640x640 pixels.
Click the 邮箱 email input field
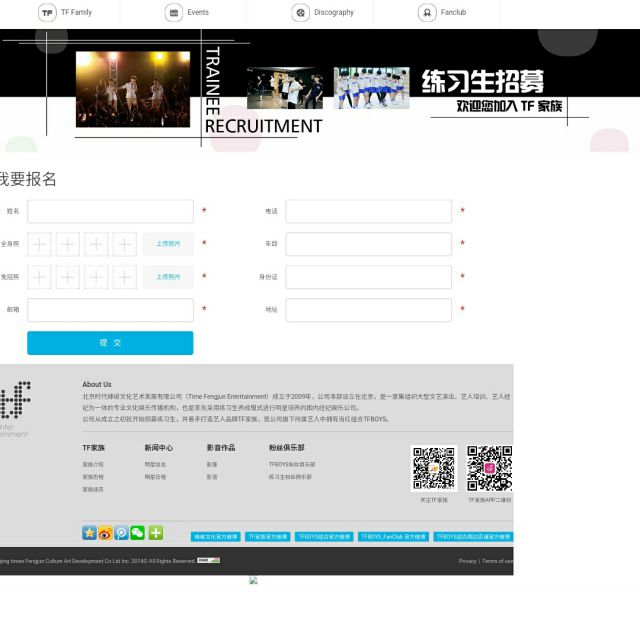(x=110, y=310)
